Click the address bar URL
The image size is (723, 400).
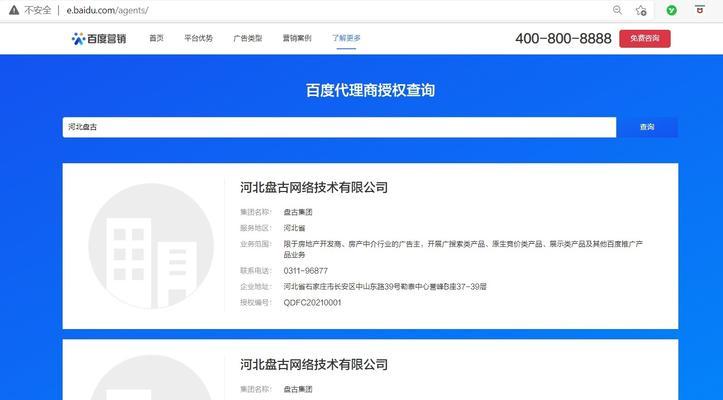click(x=107, y=10)
